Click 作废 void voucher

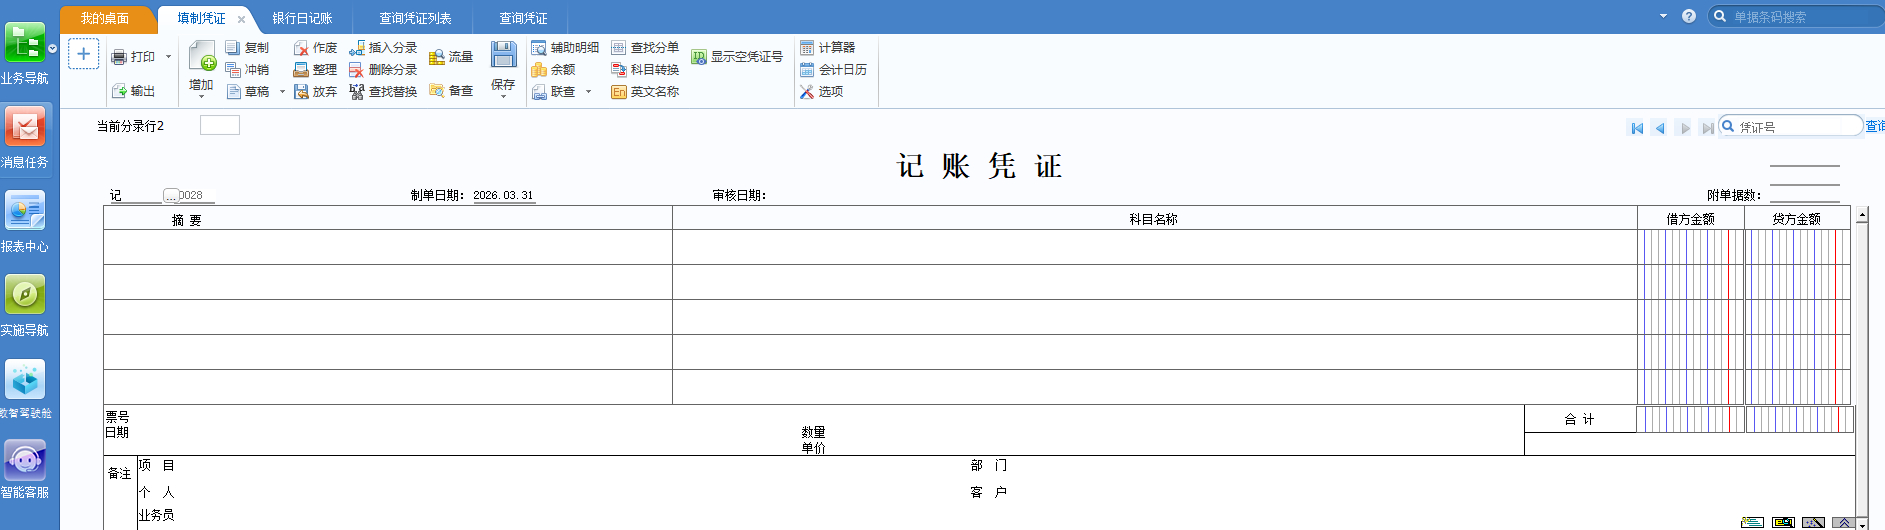click(316, 47)
